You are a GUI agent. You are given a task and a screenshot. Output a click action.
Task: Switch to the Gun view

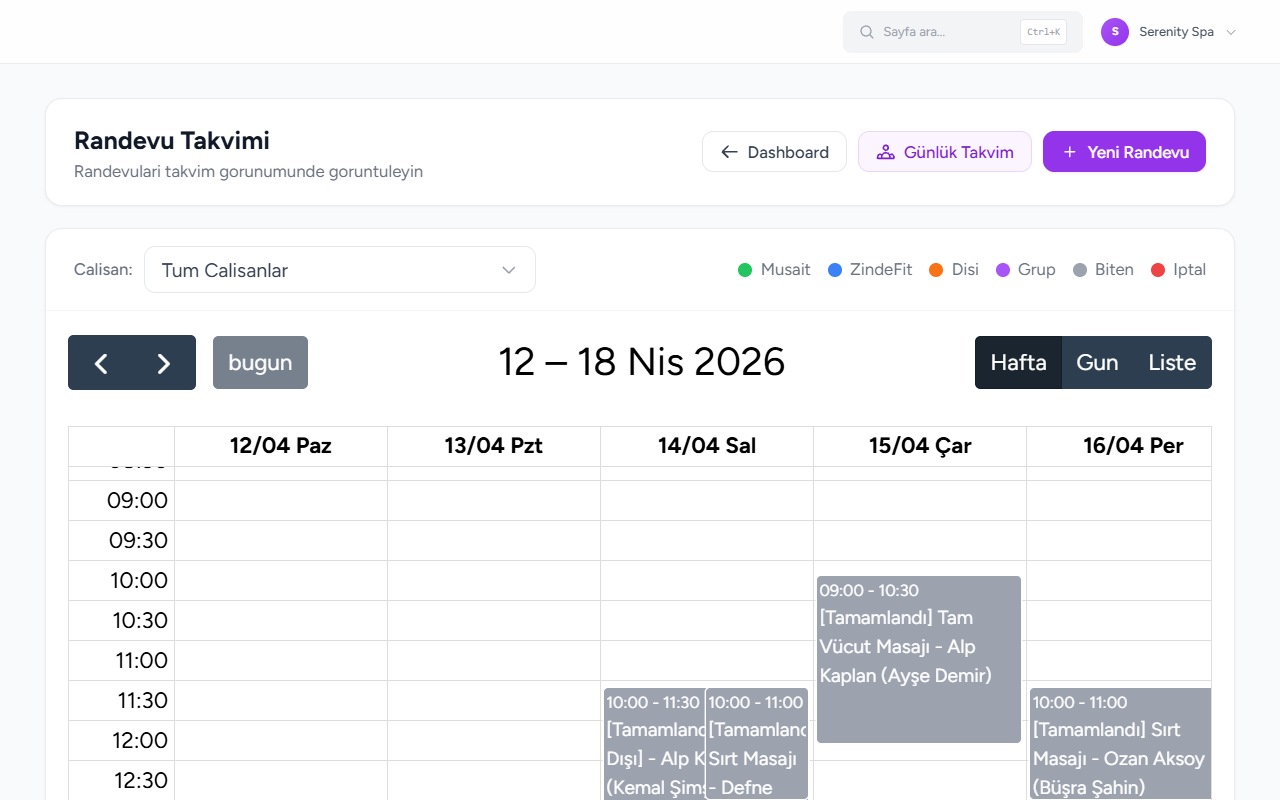(x=1097, y=362)
